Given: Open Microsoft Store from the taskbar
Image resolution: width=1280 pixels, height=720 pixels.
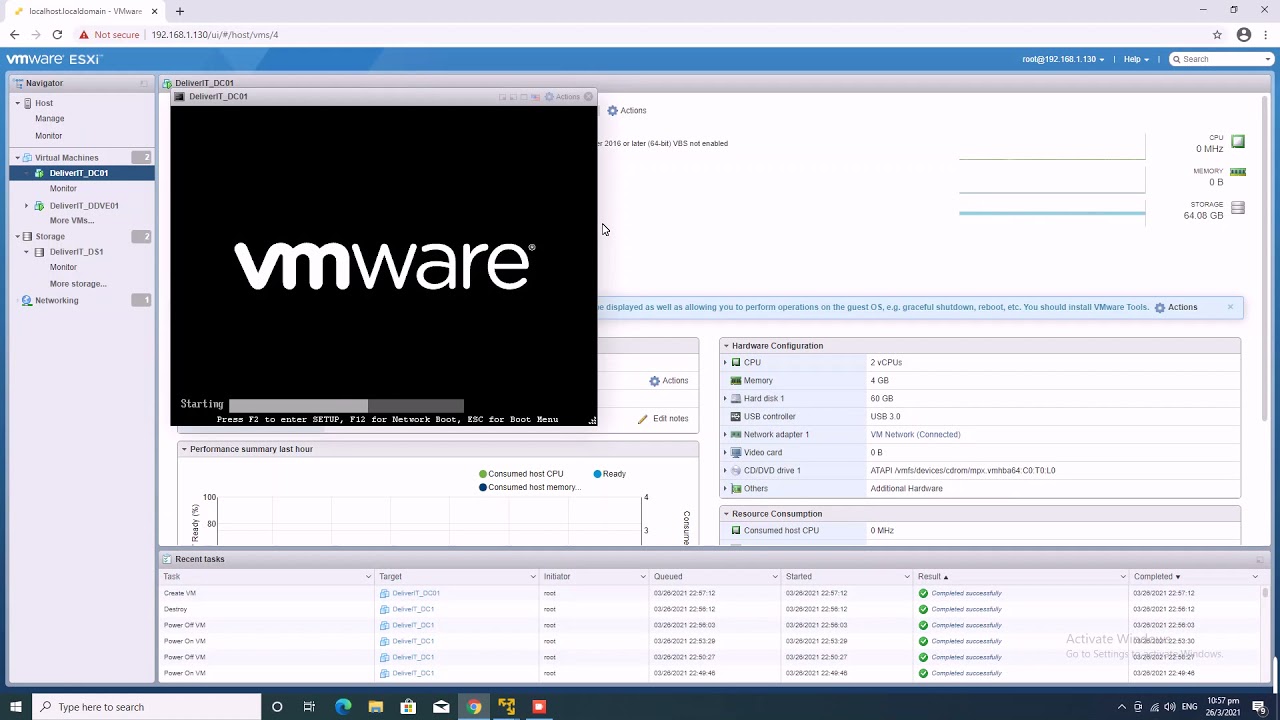Looking at the screenshot, I should 408,707.
